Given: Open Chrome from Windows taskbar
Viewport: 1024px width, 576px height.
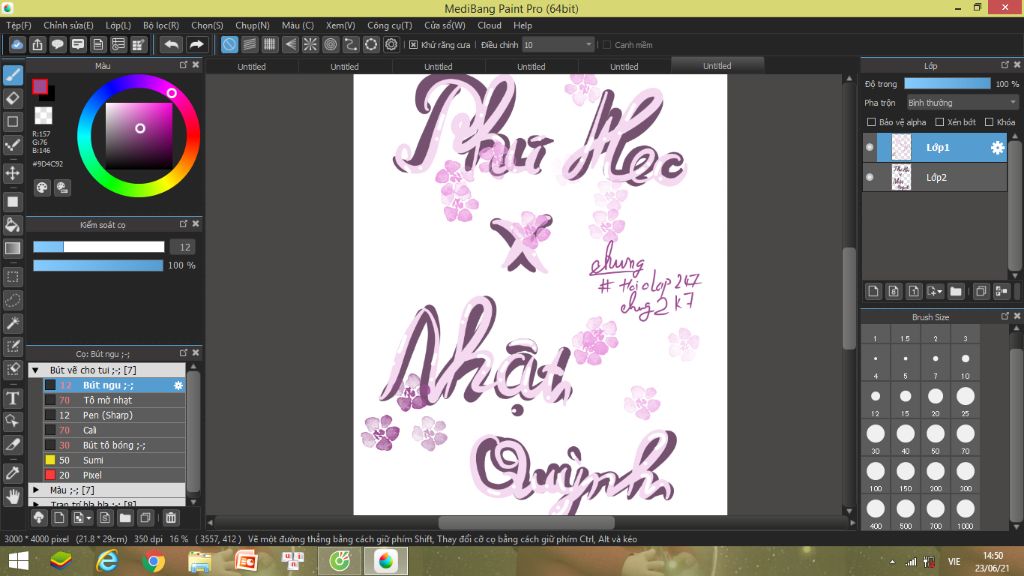Looking at the screenshot, I should 153,561.
